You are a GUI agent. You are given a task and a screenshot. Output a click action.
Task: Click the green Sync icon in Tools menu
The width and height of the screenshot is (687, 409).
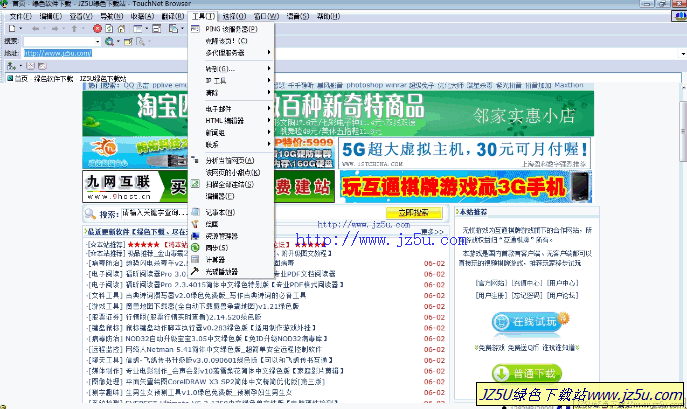(195, 248)
